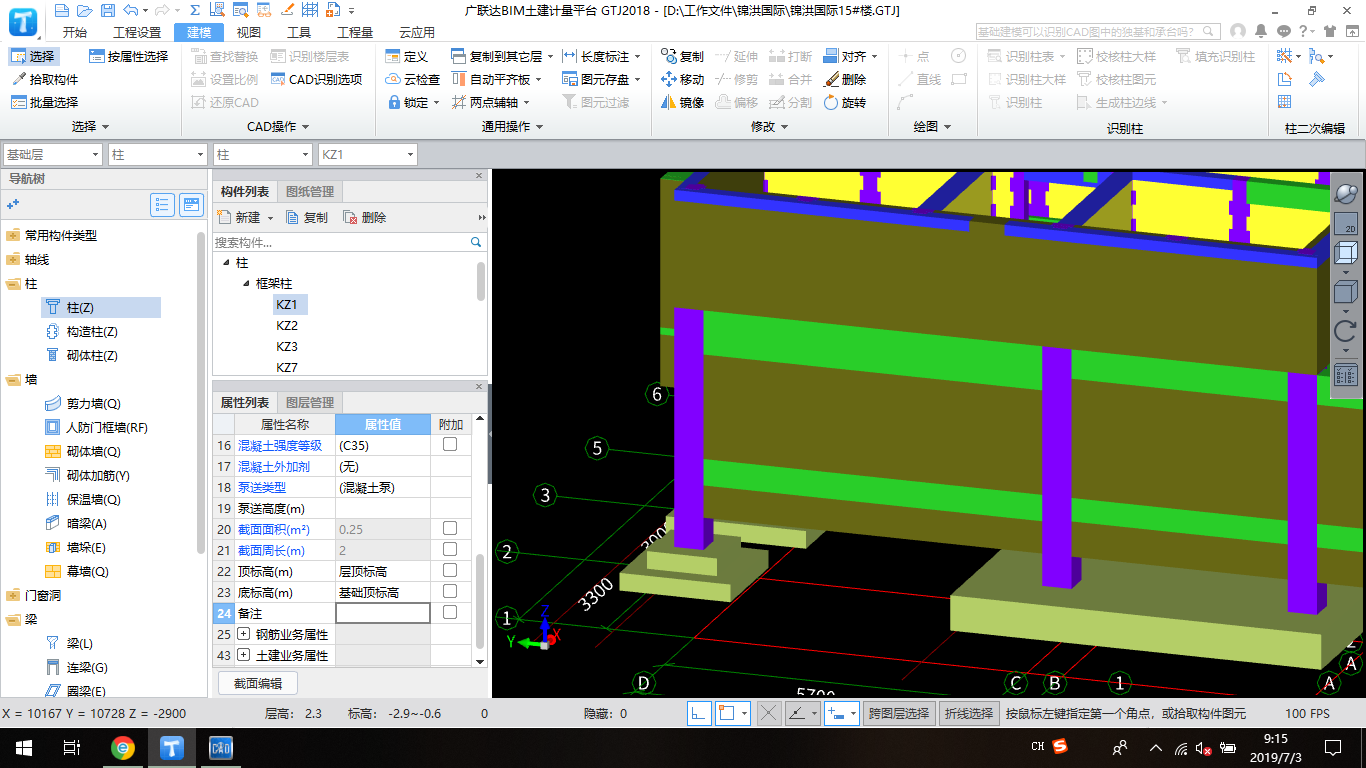Screen dimensions: 1366x768
Task: Toggle 附加 checkbox for 底标高 row
Action: (x=450, y=592)
